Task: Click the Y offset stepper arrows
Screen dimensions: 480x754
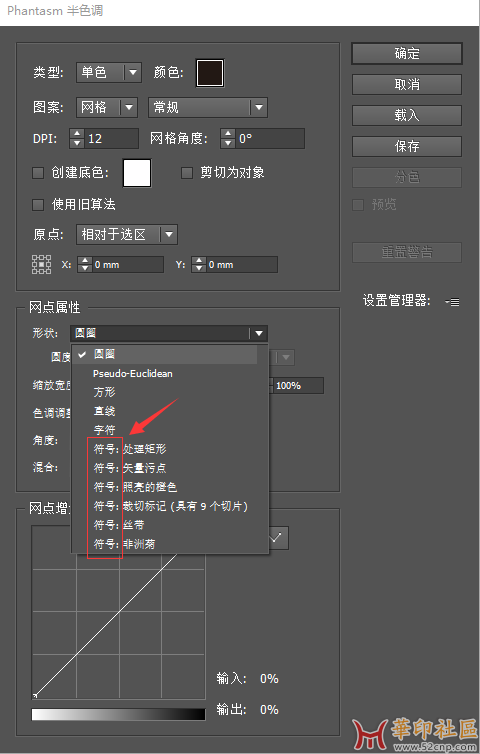Action: [x=199, y=264]
